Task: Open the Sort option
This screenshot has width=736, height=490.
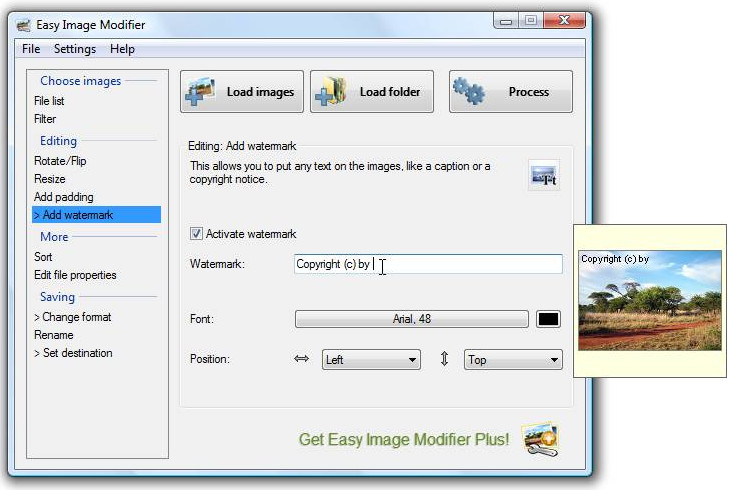Action: tap(43, 257)
